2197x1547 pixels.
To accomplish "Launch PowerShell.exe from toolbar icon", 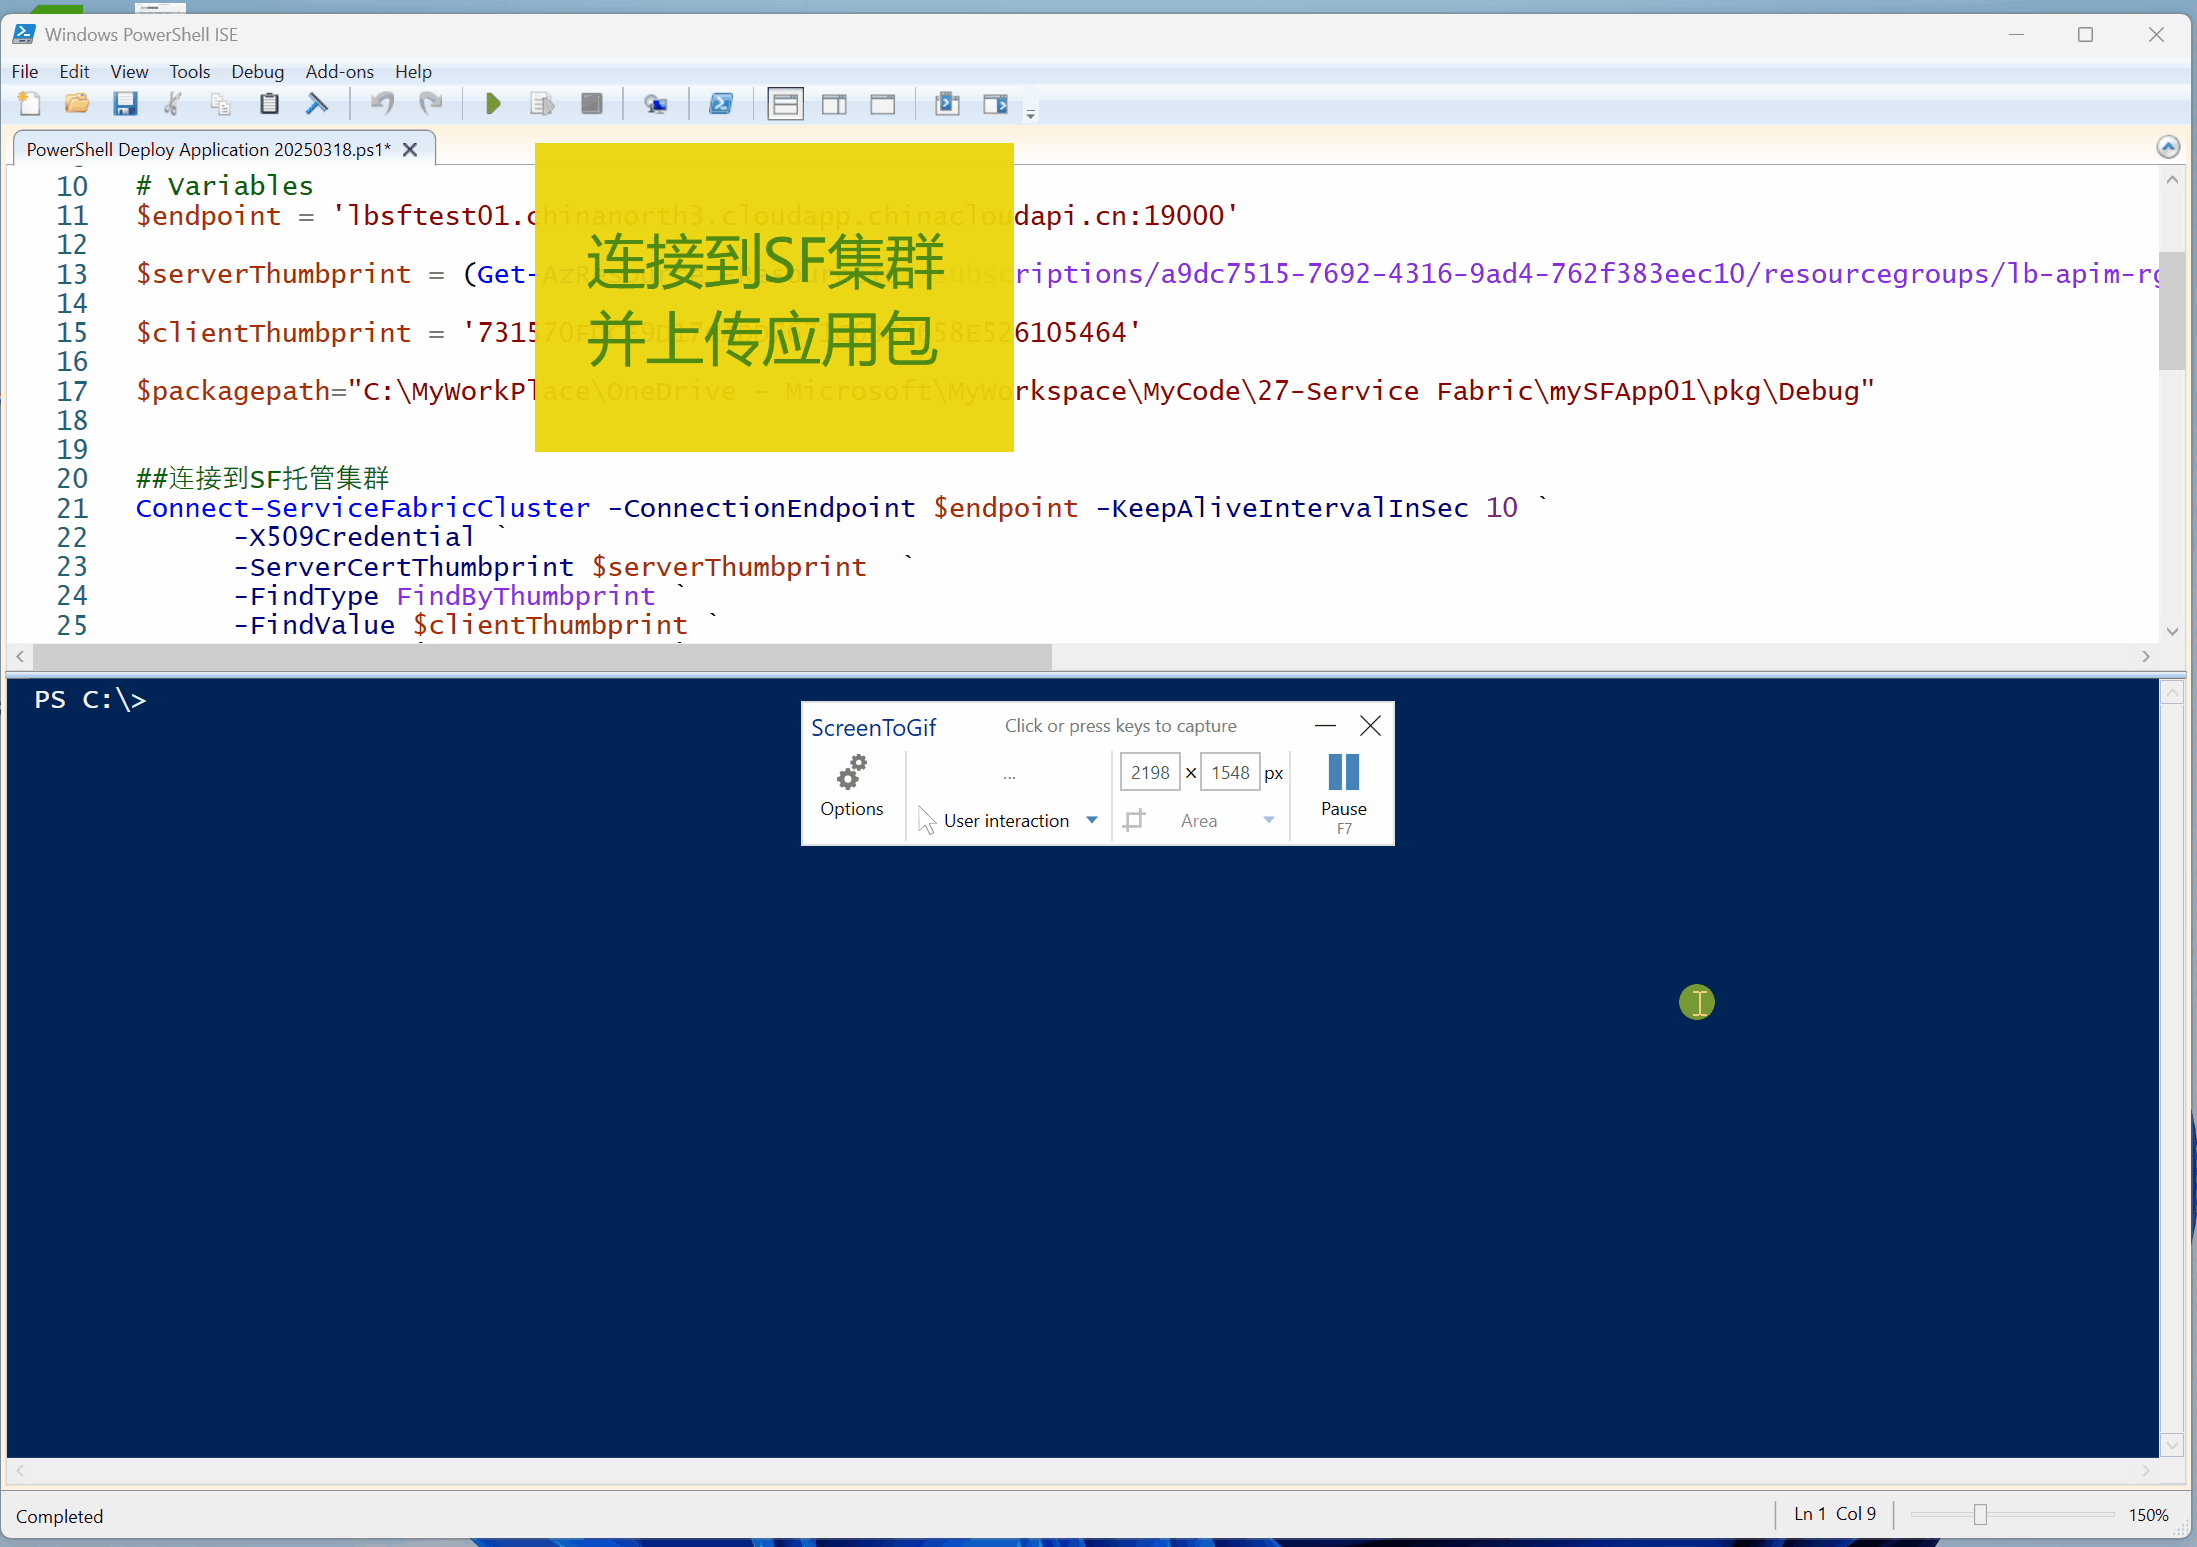I will [x=721, y=104].
